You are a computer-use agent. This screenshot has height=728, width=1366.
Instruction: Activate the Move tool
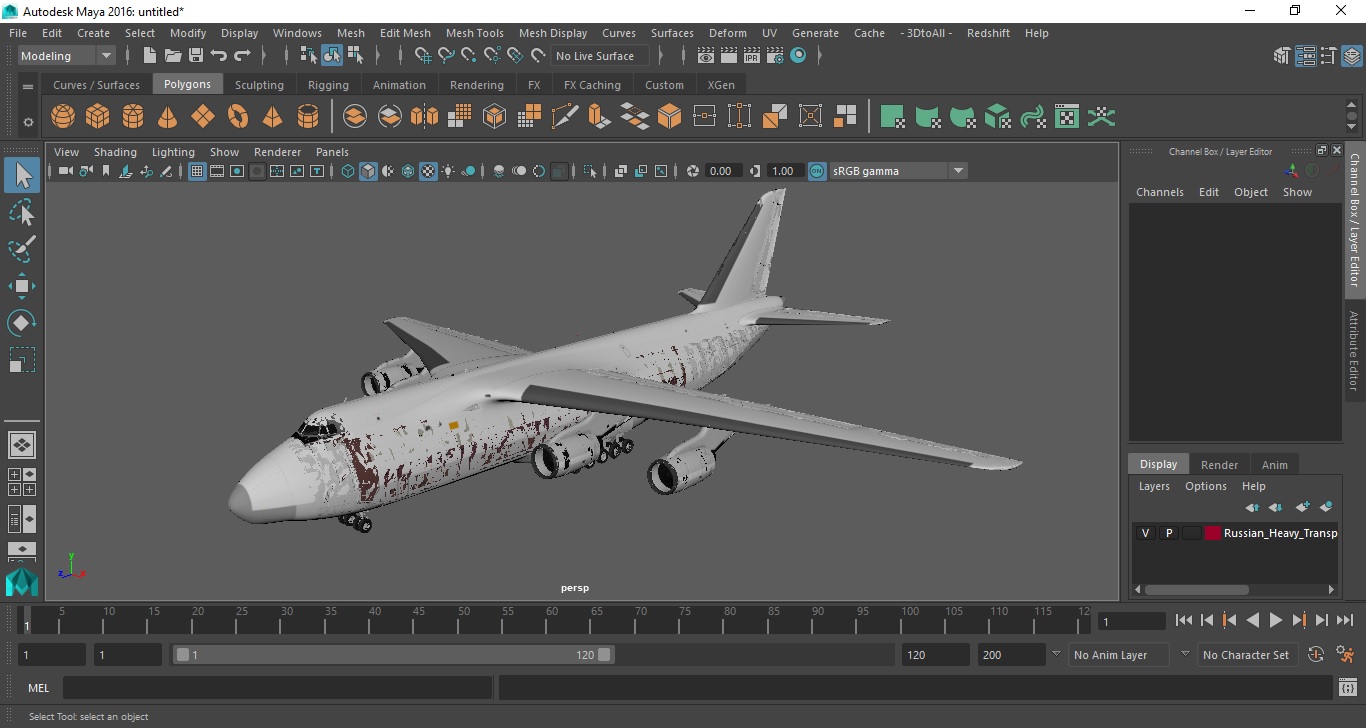point(22,286)
